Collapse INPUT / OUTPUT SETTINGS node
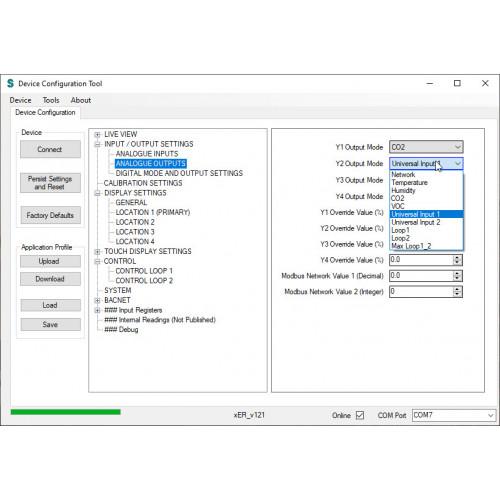Image resolution: width=500 pixels, height=500 pixels. click(x=97, y=144)
